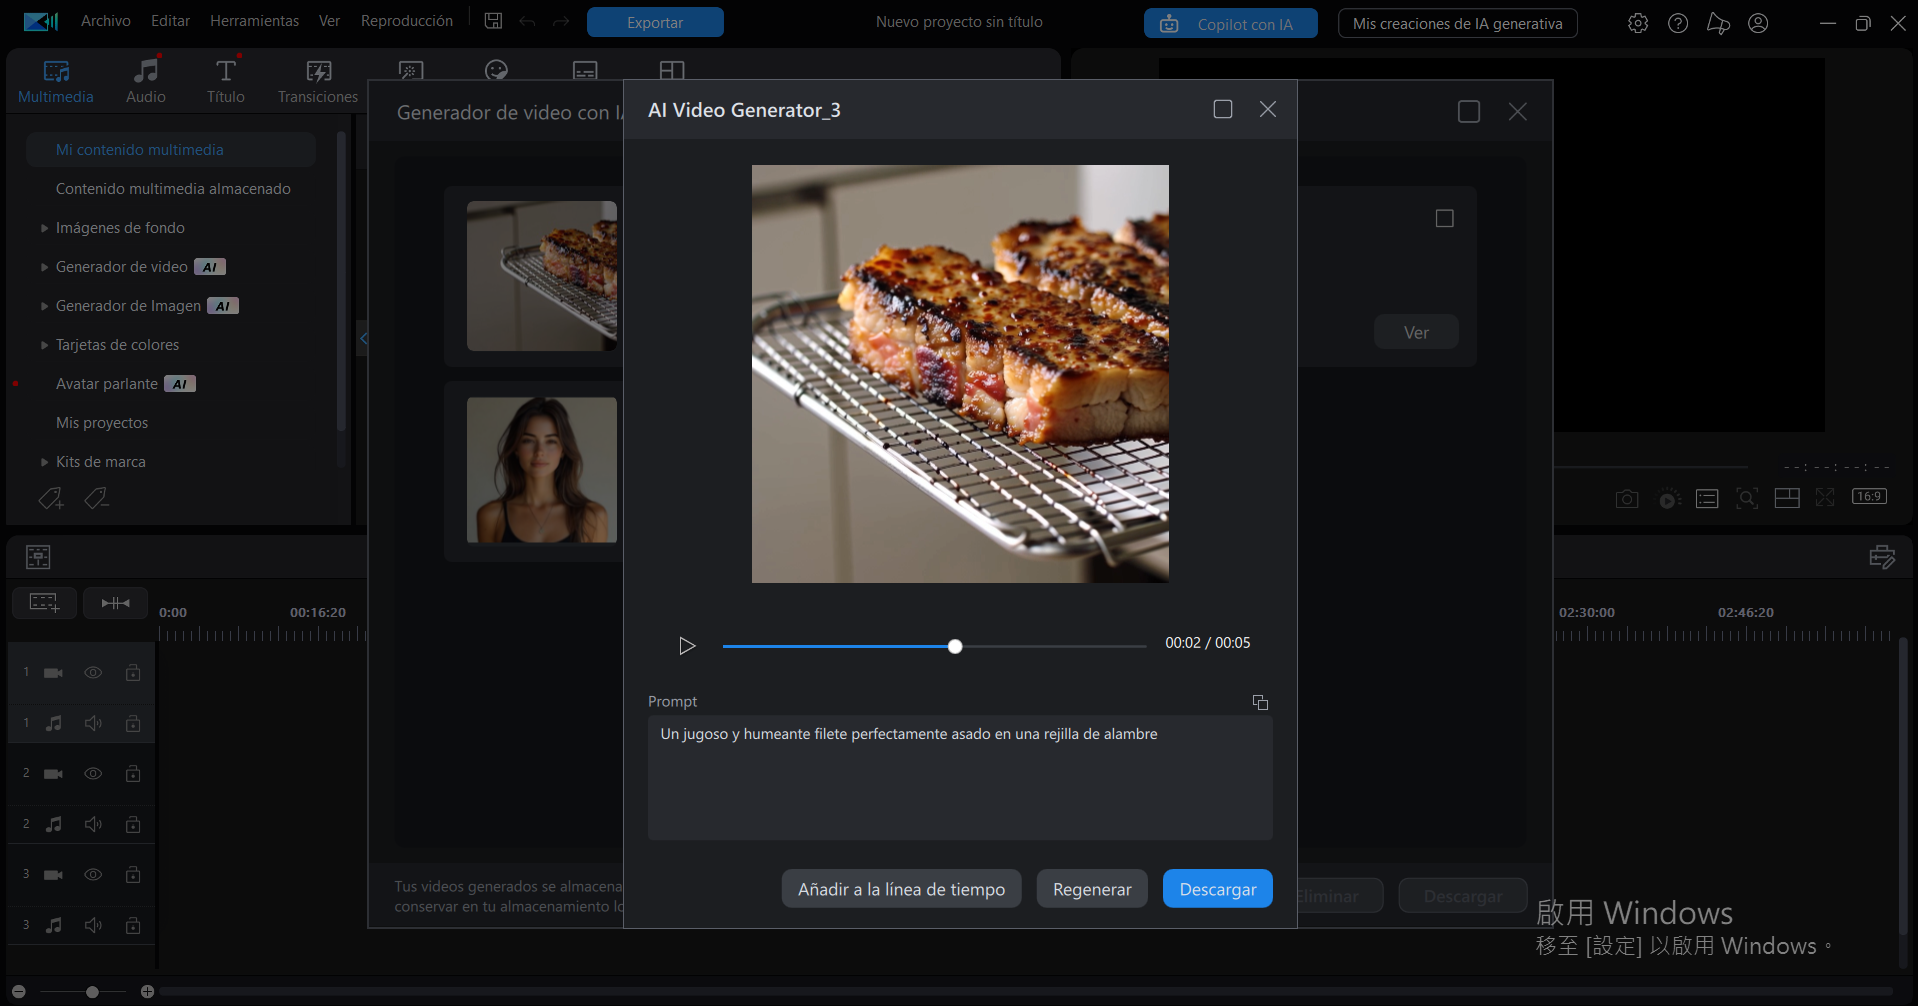Select Mi contenido multimedia

click(x=171, y=150)
